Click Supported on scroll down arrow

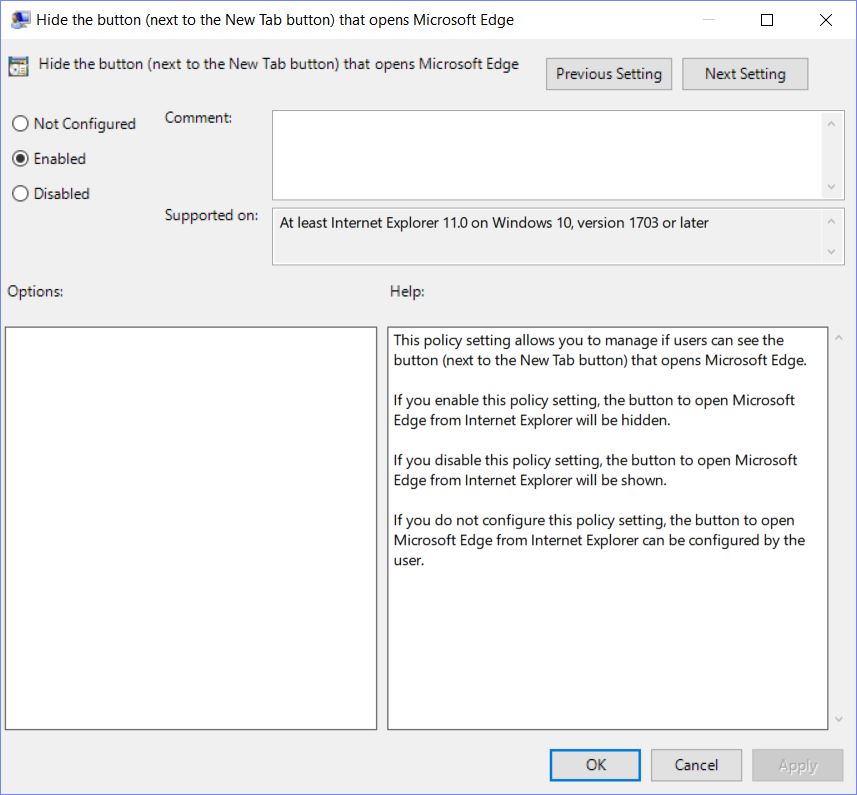(831, 252)
